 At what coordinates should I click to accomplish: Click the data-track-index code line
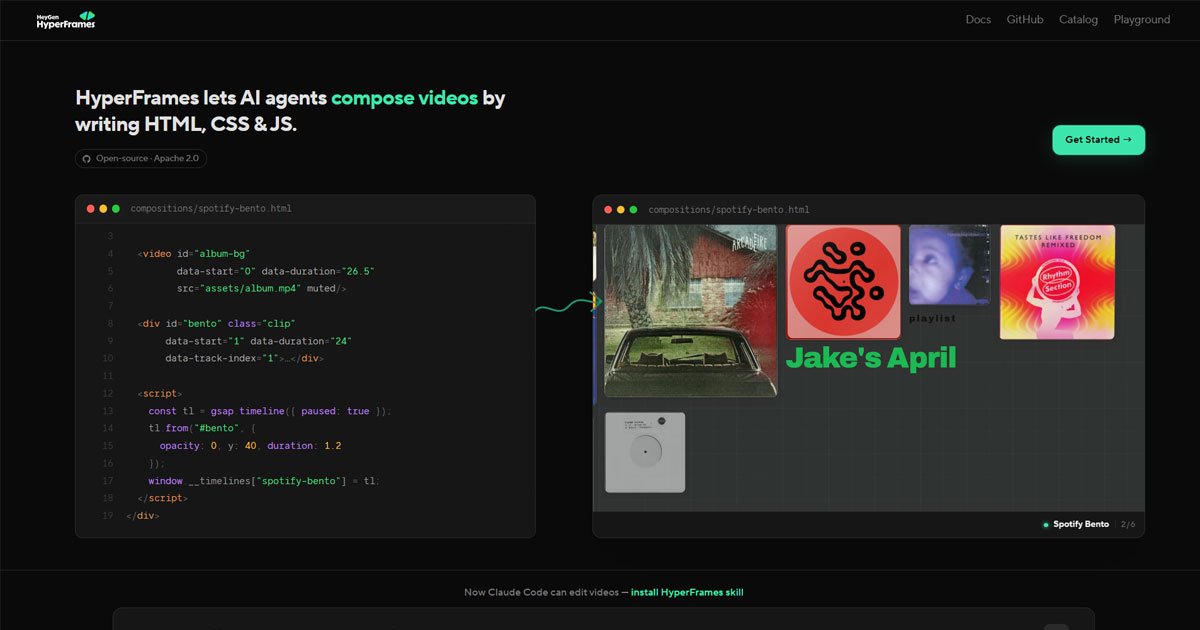[244, 358]
